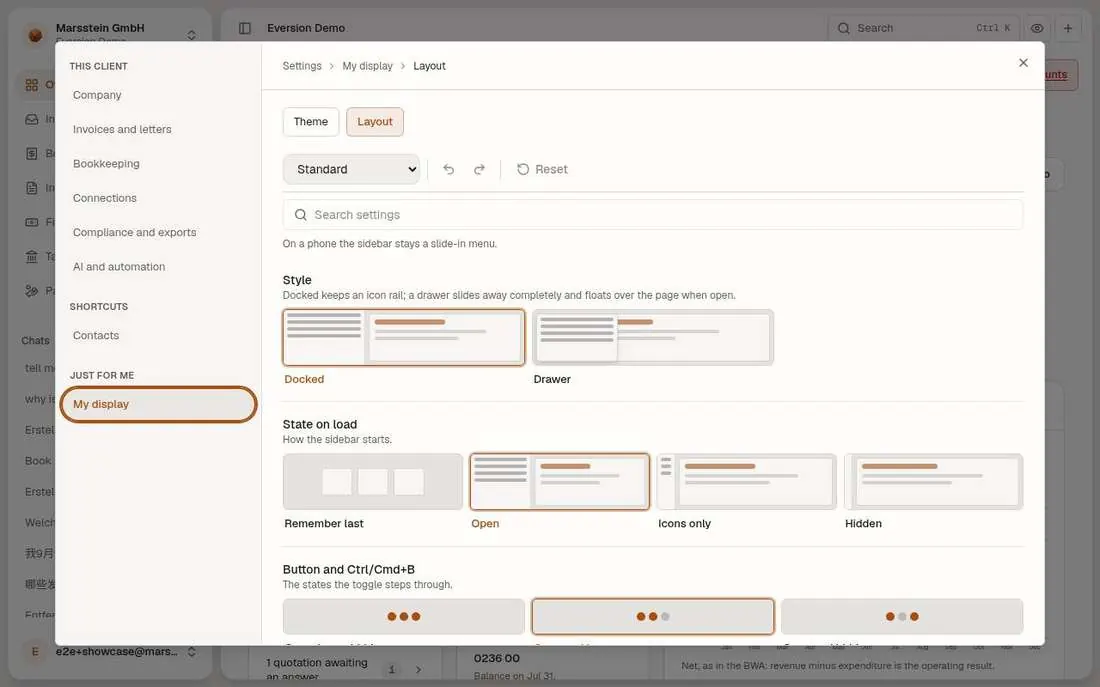Click the 'Balance on Jul 31.' text

point(514,676)
